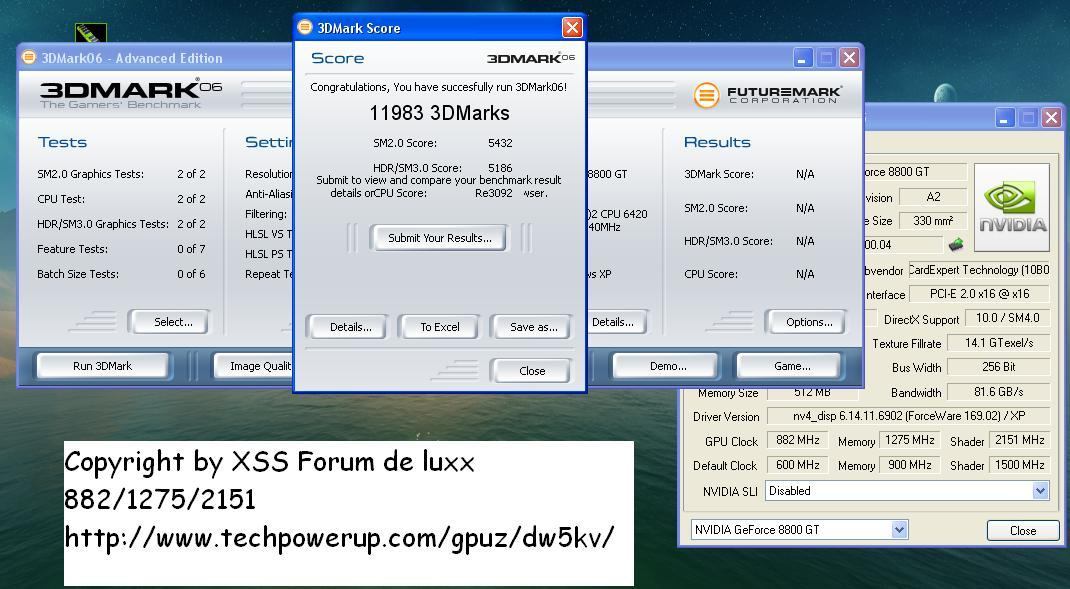The height and width of the screenshot is (589, 1070).
Task: Click the HDR/SM3.0 Score value 5186
Action: pyautogui.click(x=500, y=167)
